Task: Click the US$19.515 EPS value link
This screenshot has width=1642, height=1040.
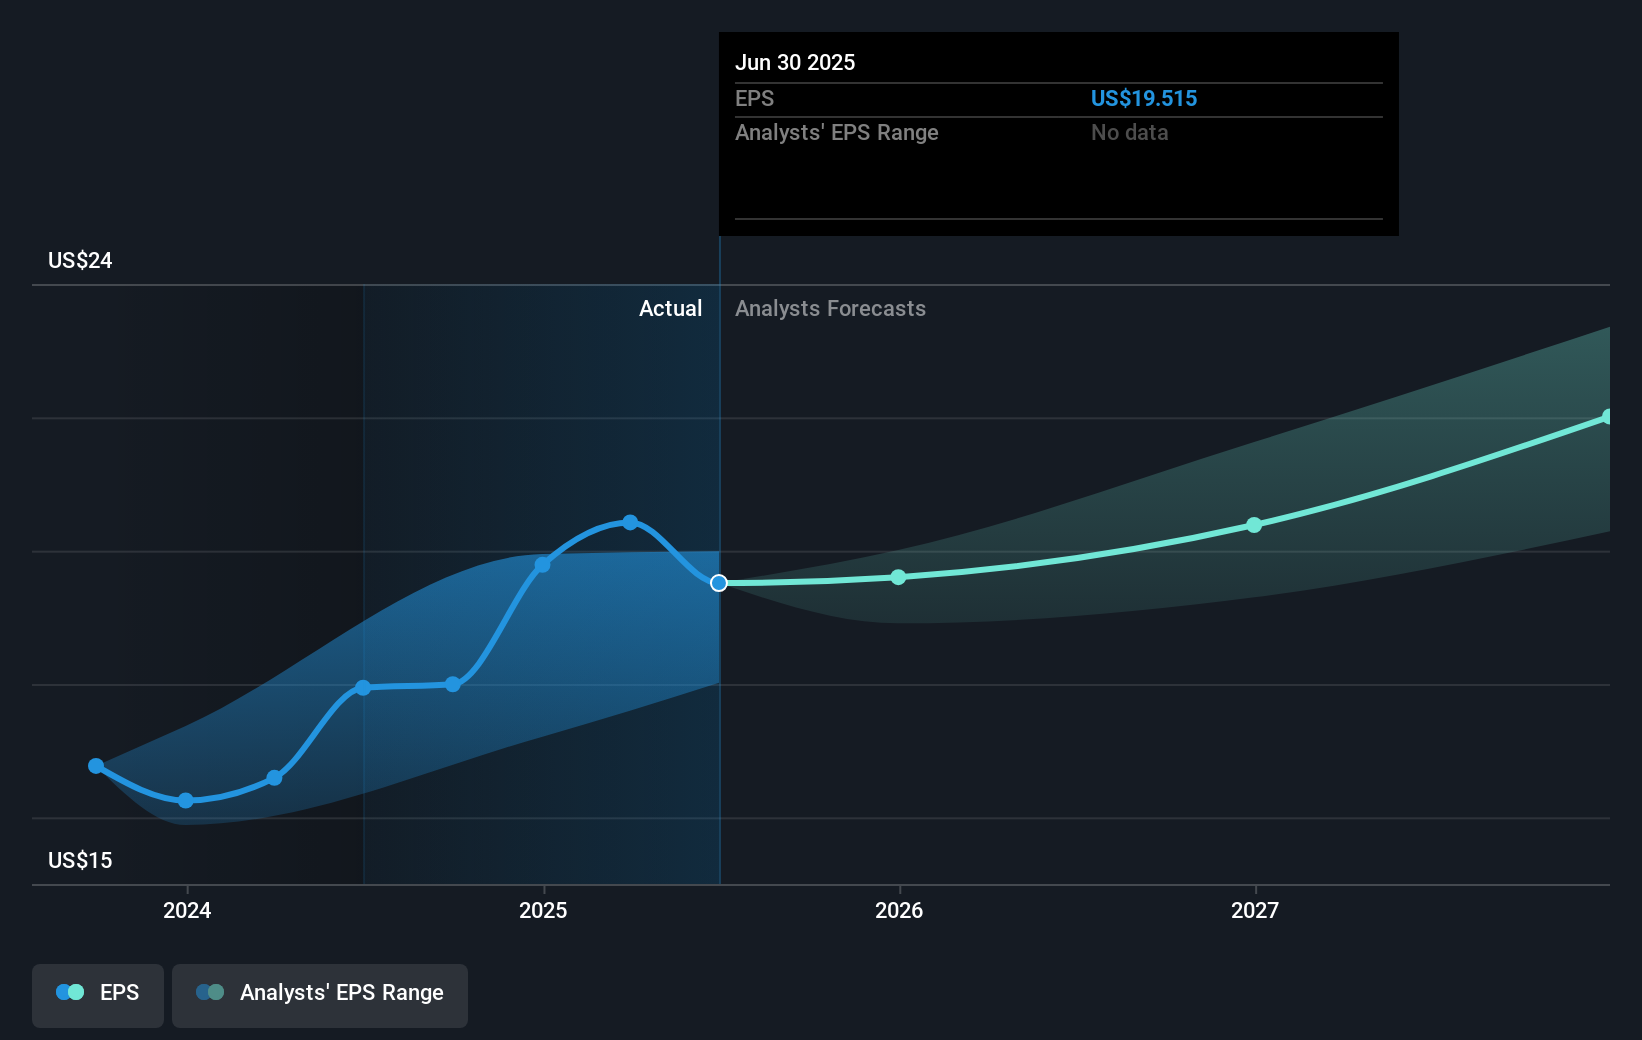Action: coord(1144,98)
